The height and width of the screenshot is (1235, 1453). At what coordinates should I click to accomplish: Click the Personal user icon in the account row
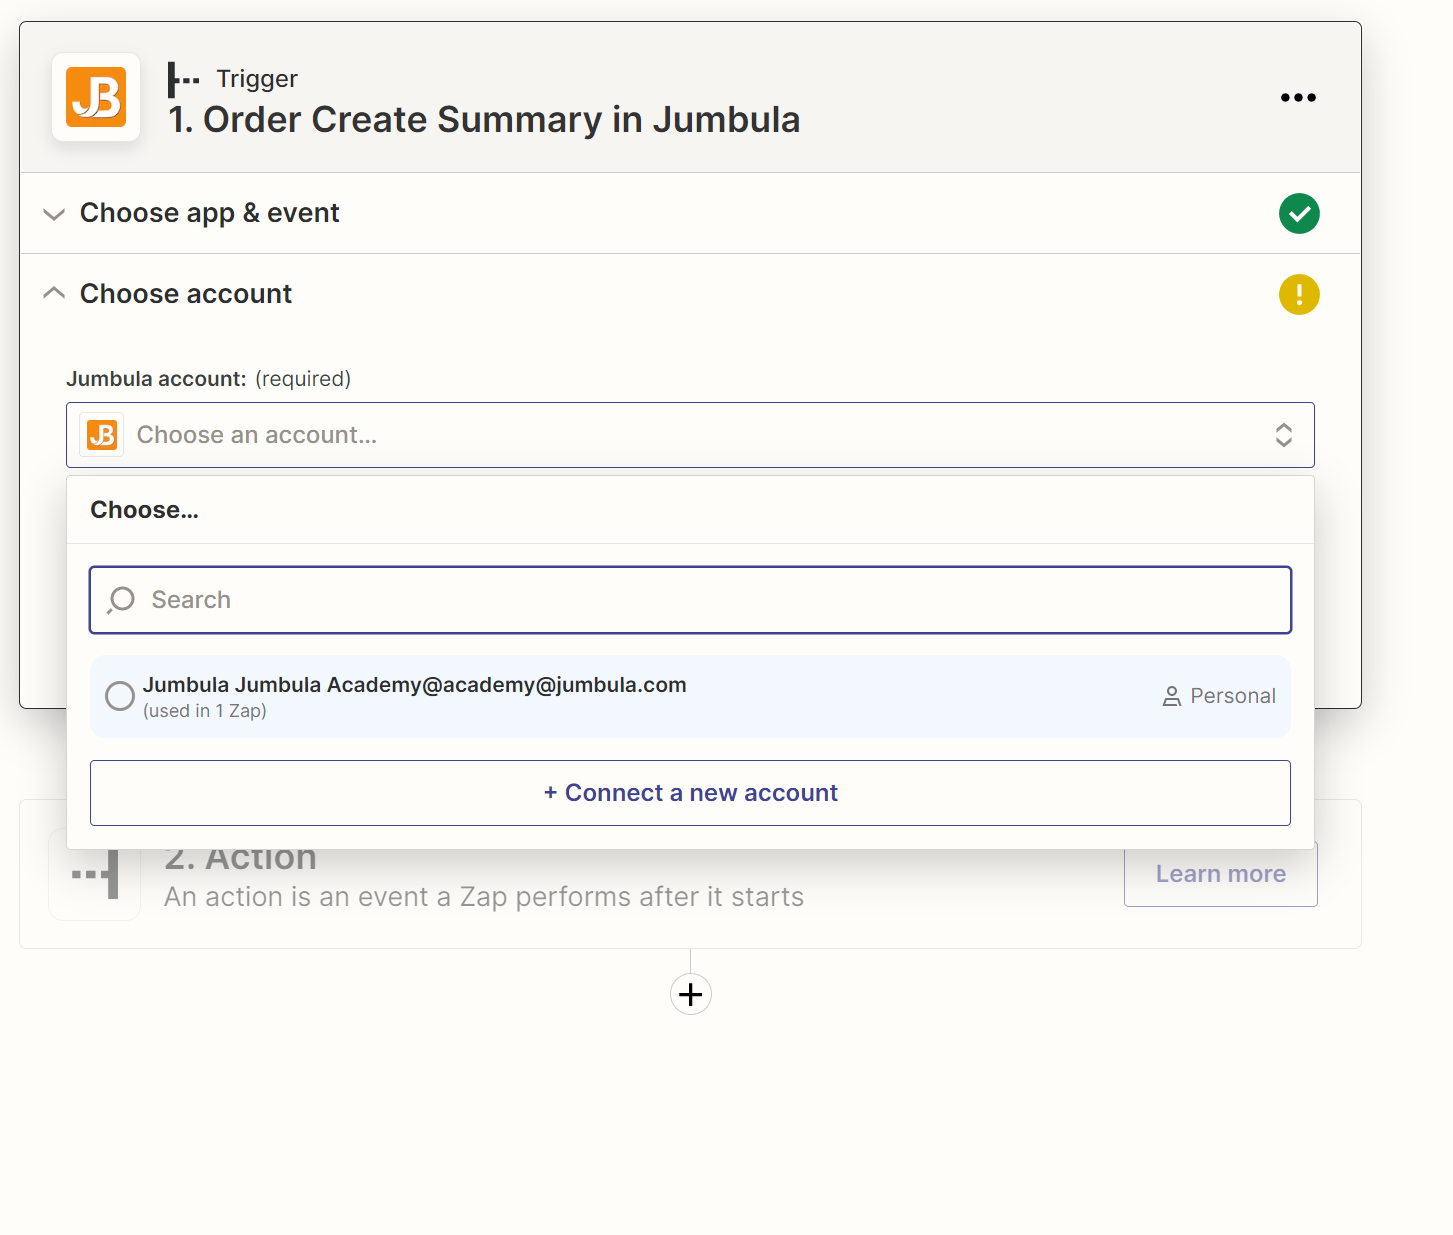point(1172,696)
